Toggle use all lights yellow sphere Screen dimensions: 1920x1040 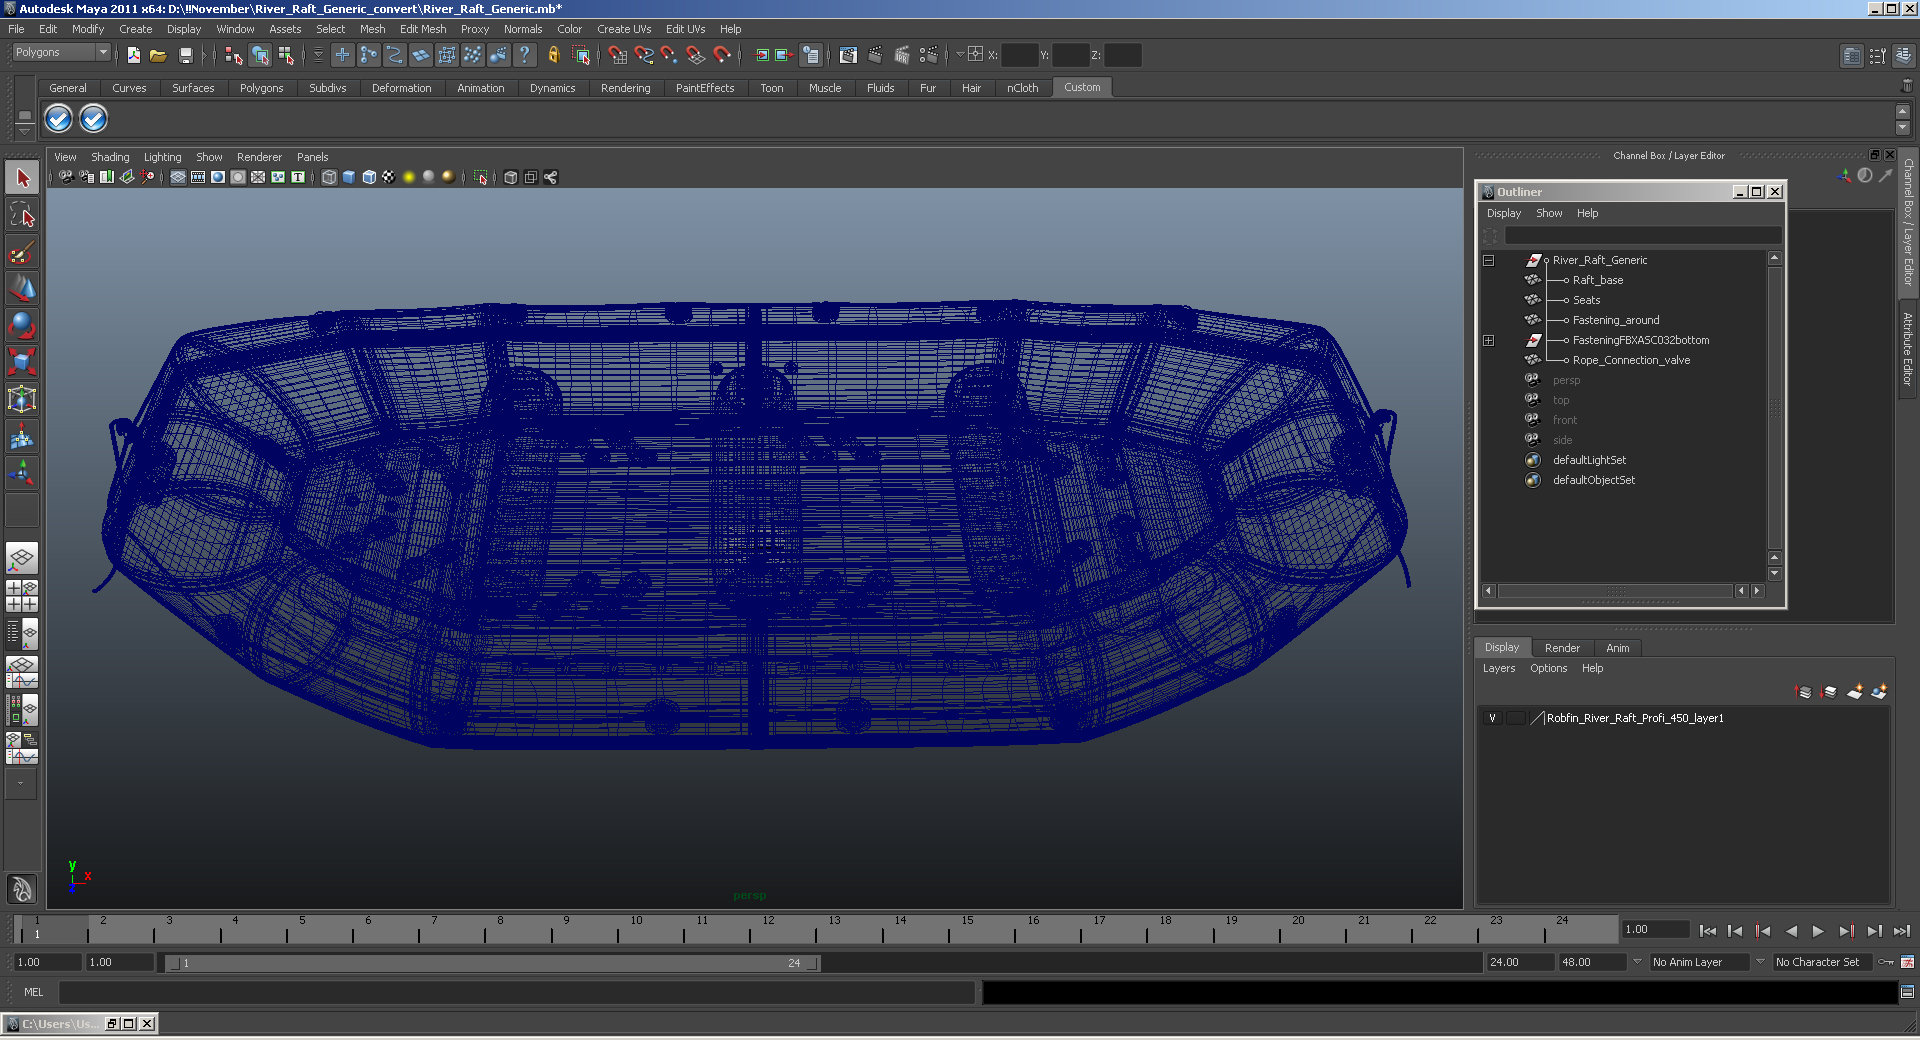tap(409, 177)
